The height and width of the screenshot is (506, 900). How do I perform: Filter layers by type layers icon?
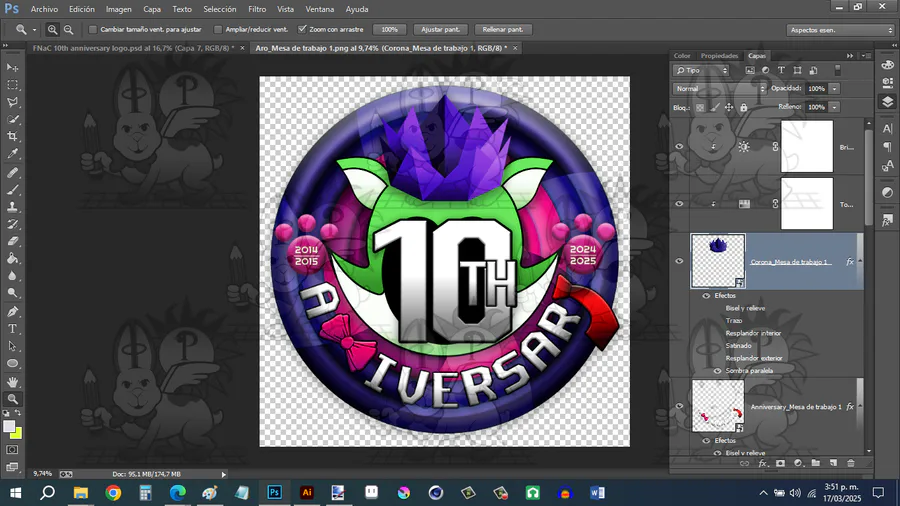click(781, 70)
